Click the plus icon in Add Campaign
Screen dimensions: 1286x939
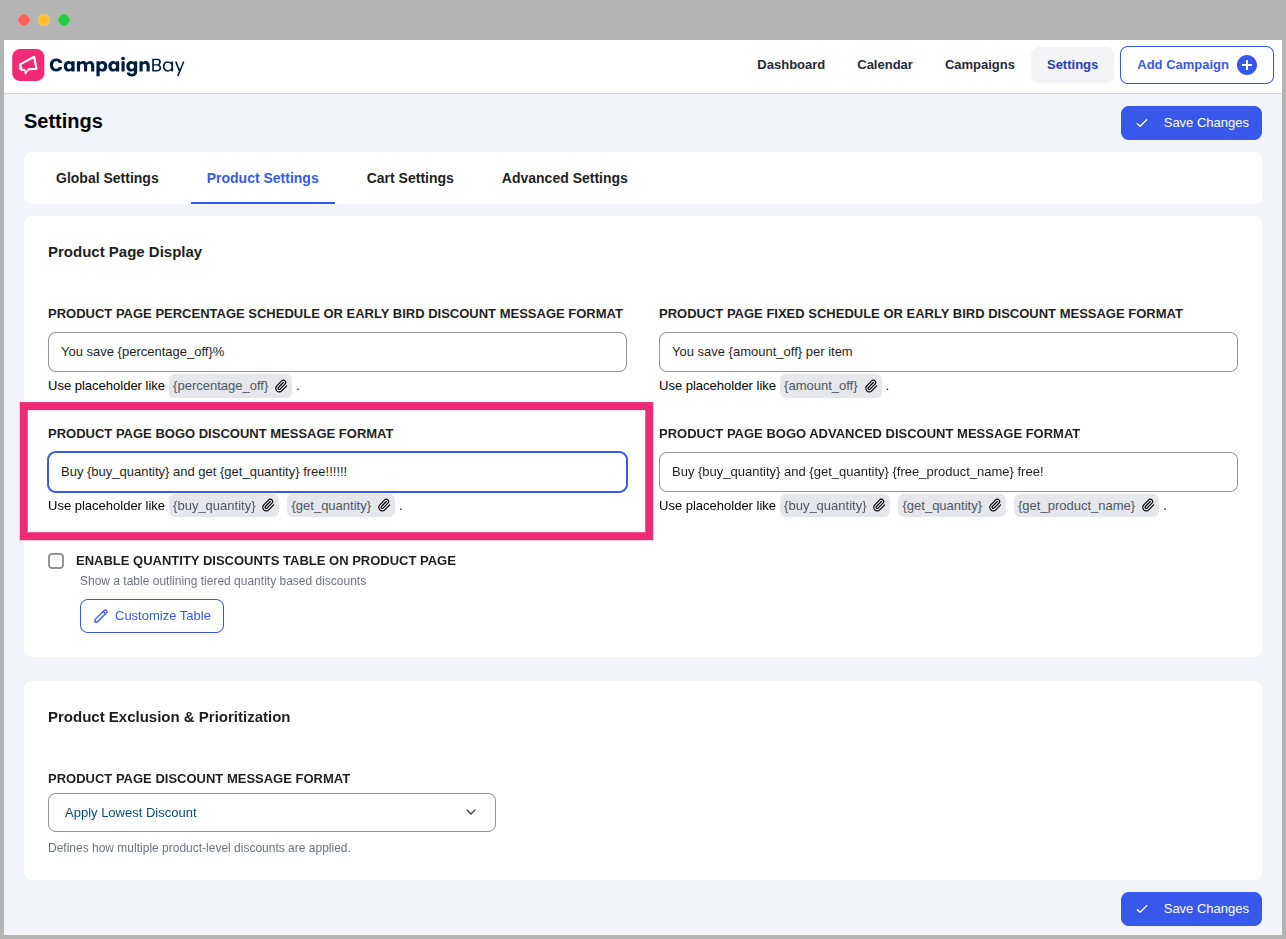(1246, 65)
